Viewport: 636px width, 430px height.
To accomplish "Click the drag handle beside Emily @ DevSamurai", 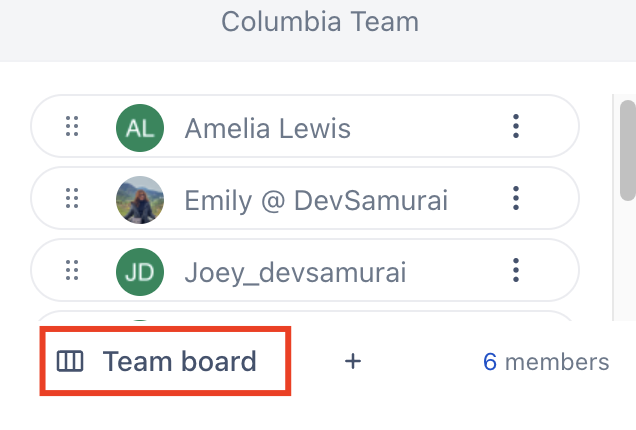I will click(72, 199).
